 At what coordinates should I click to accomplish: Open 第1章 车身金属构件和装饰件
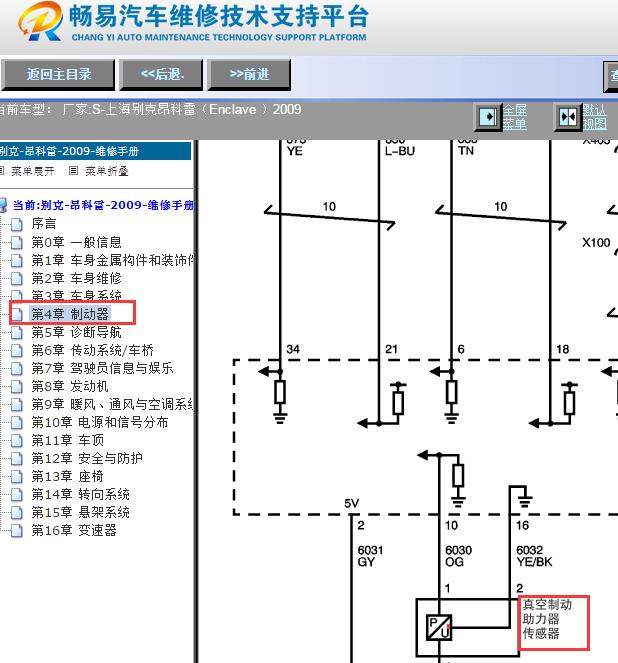[112, 260]
